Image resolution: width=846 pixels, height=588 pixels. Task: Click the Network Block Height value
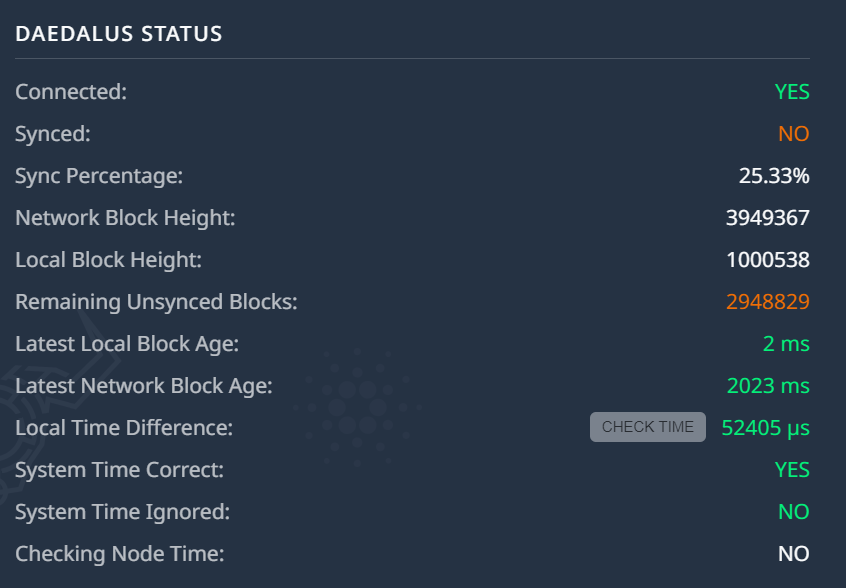767,217
